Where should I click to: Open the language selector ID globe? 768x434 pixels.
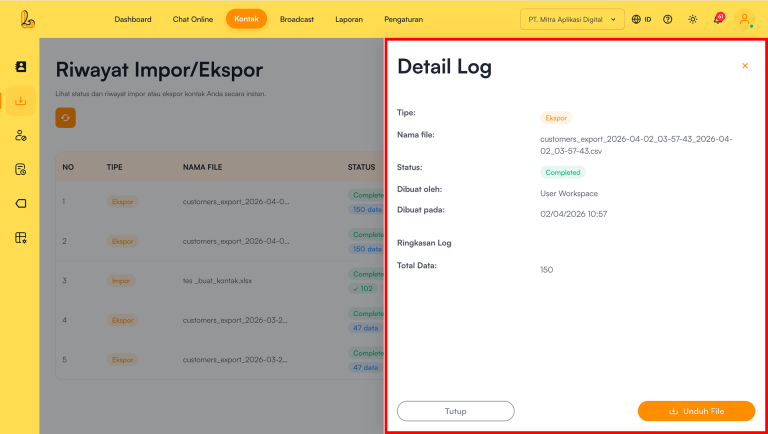[641, 19]
